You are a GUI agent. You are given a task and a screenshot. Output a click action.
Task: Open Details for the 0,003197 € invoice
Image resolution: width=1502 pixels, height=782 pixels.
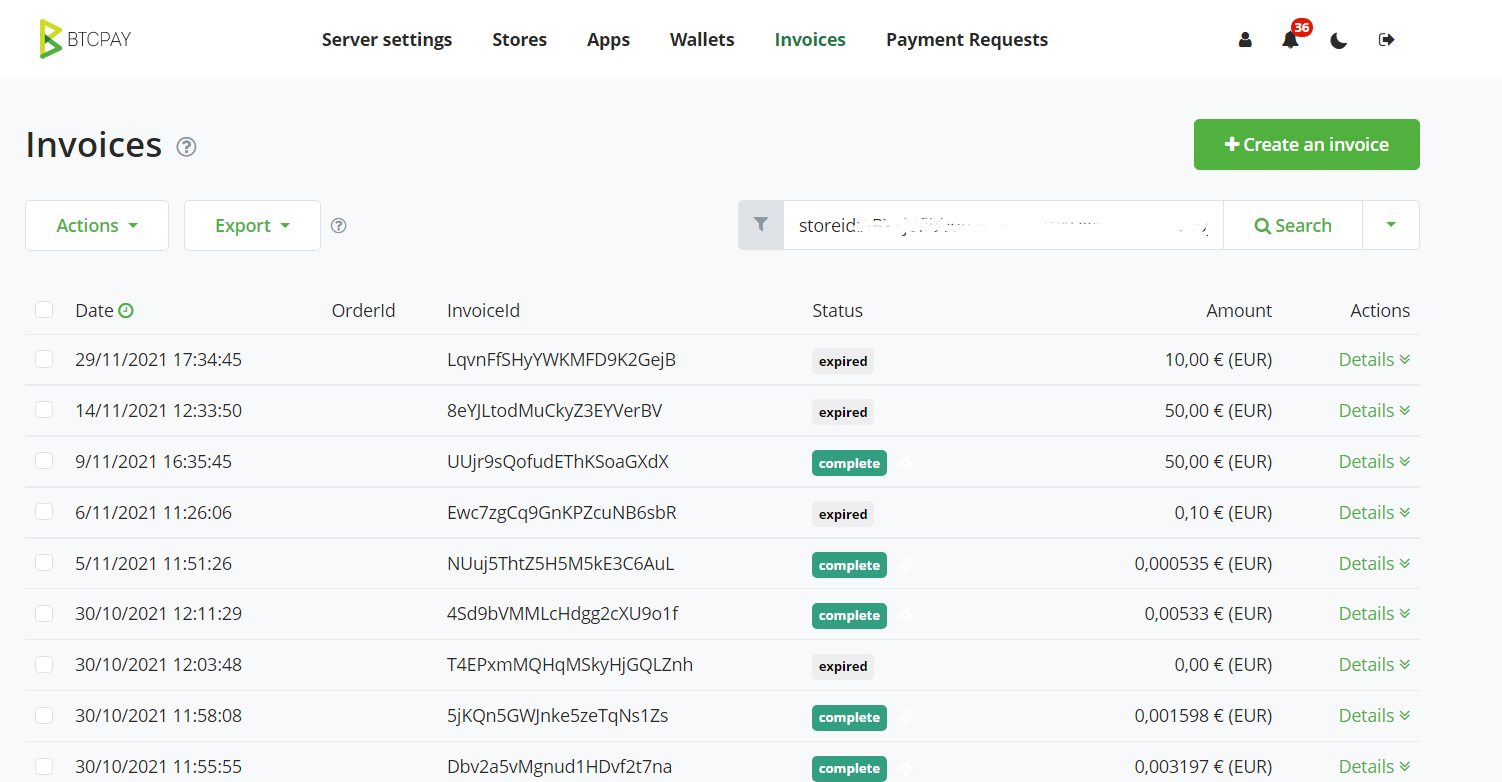click(x=1375, y=766)
